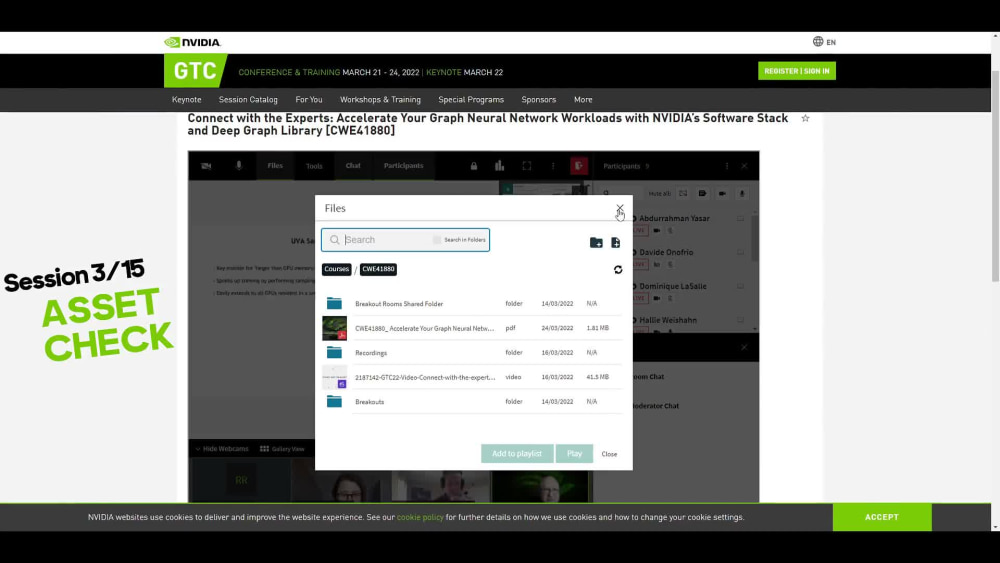Favorite the session with the star icon
This screenshot has height=563, width=1000.
click(805, 118)
